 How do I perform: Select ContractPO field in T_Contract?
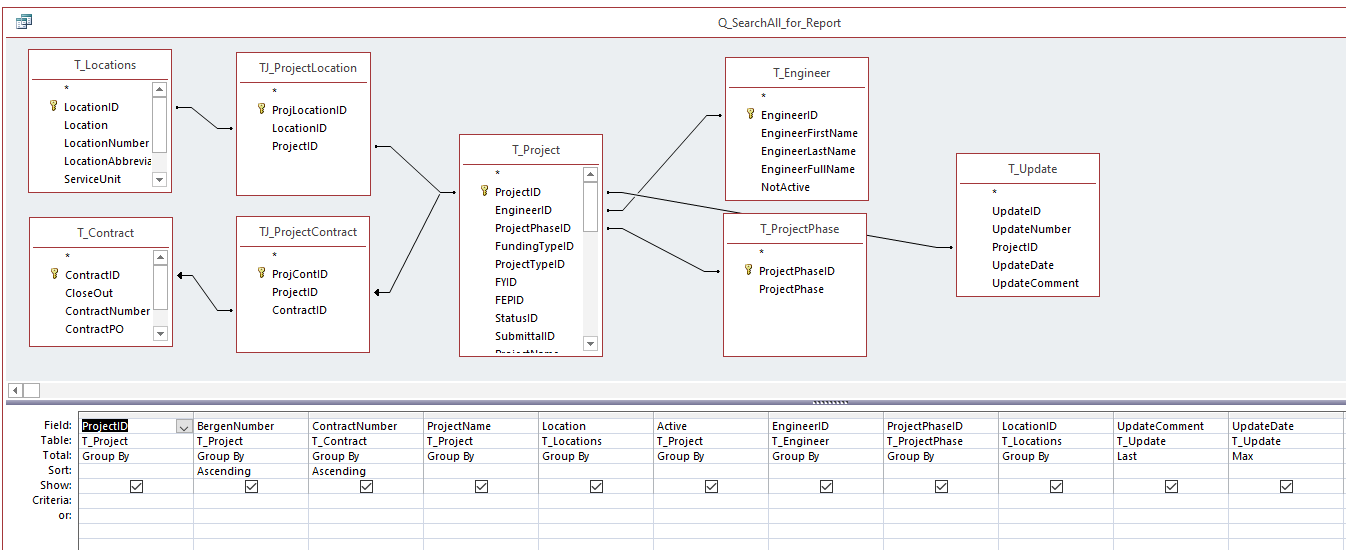(94, 329)
